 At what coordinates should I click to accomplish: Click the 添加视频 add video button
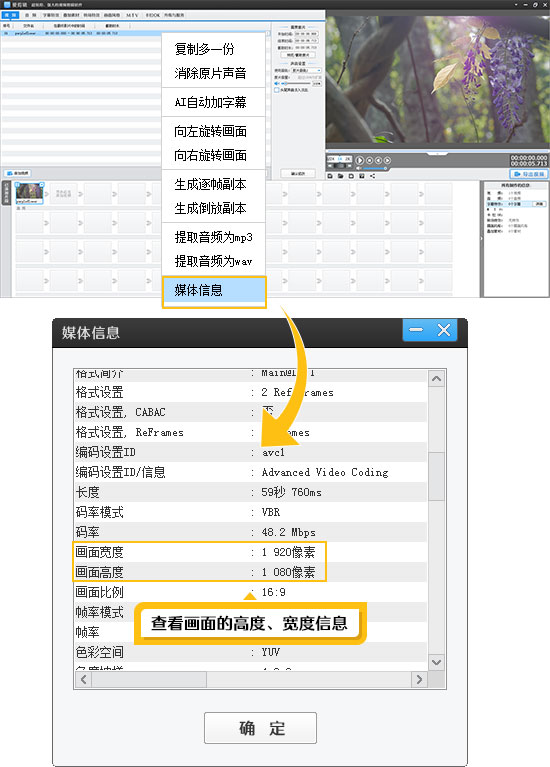click(x=18, y=173)
